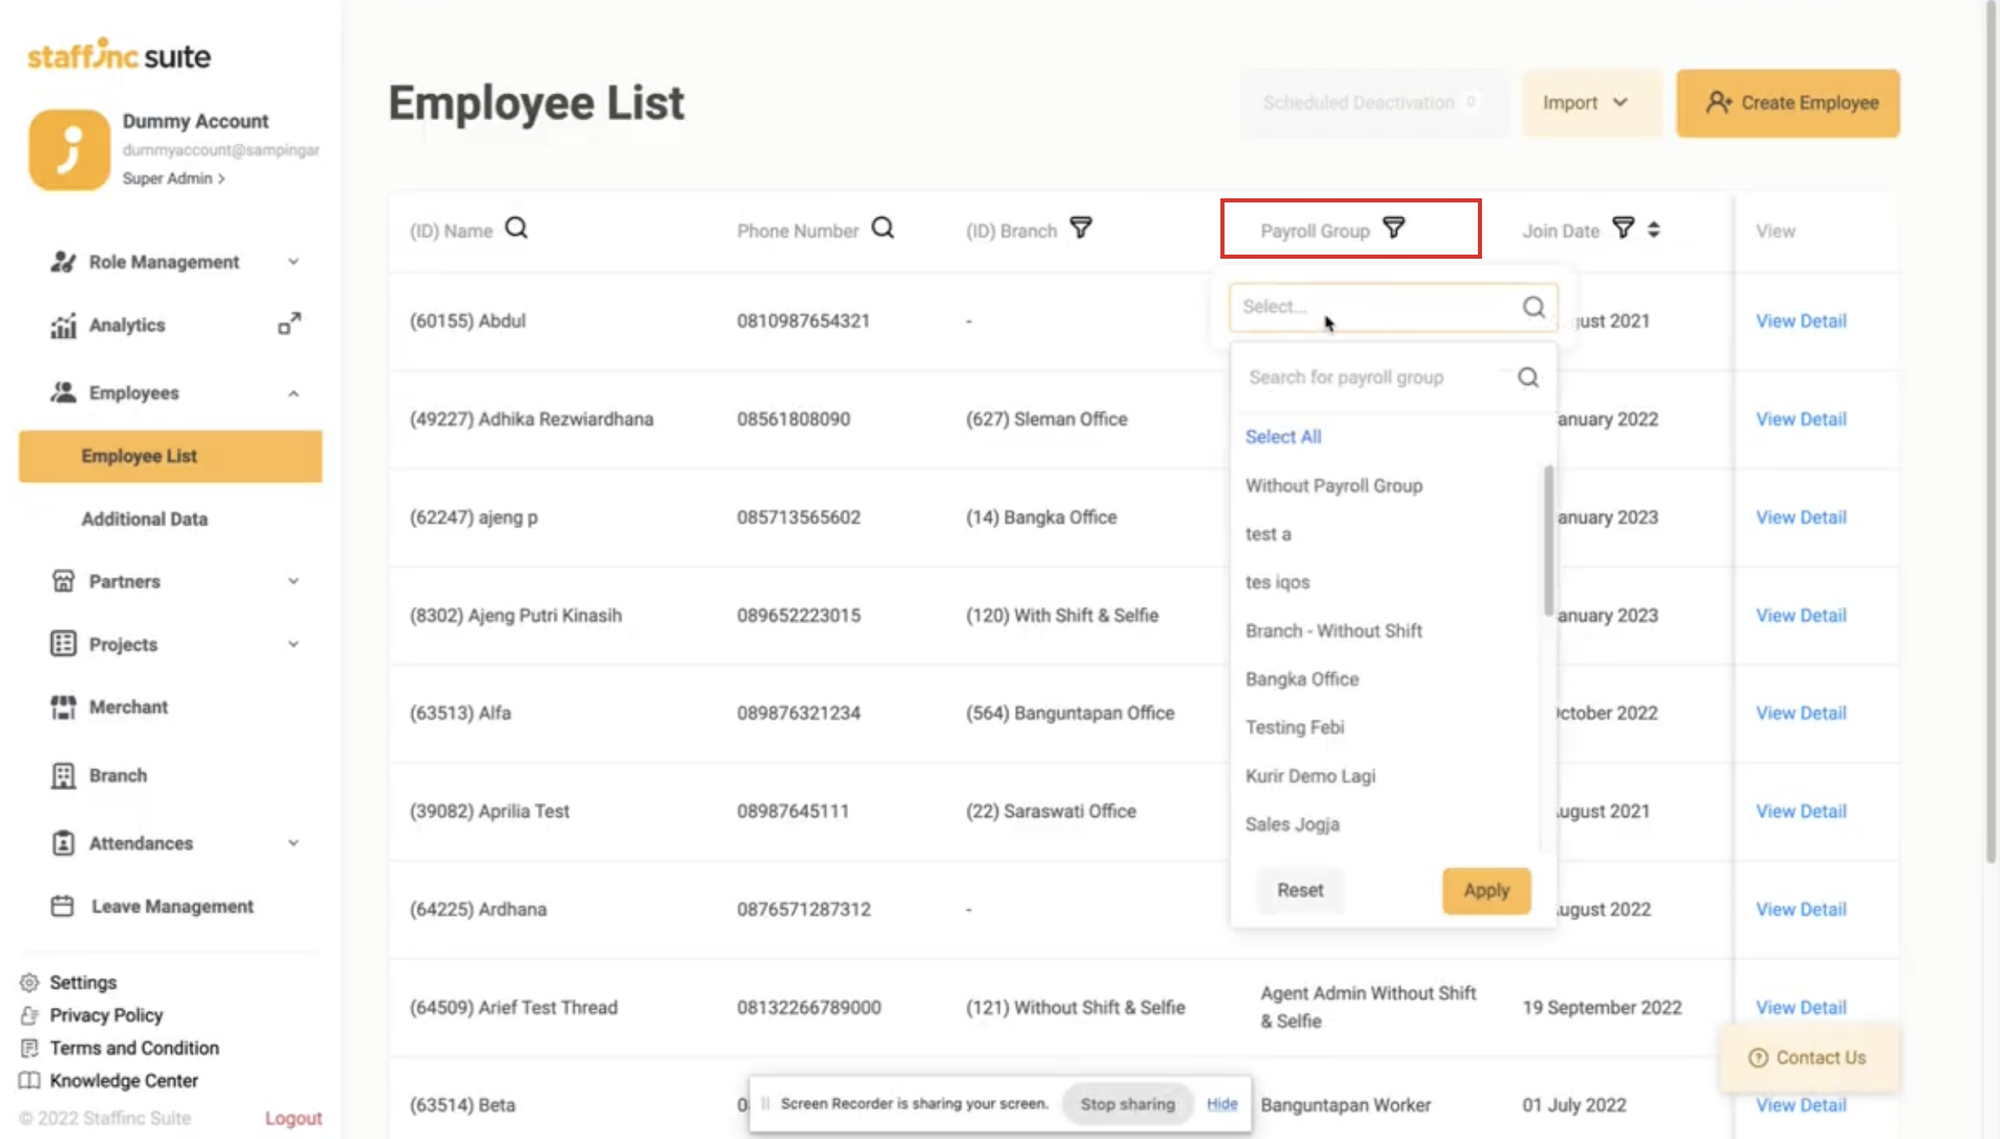Select Sales Jogja payroll group option
The height and width of the screenshot is (1139, 2000).
tap(1292, 824)
